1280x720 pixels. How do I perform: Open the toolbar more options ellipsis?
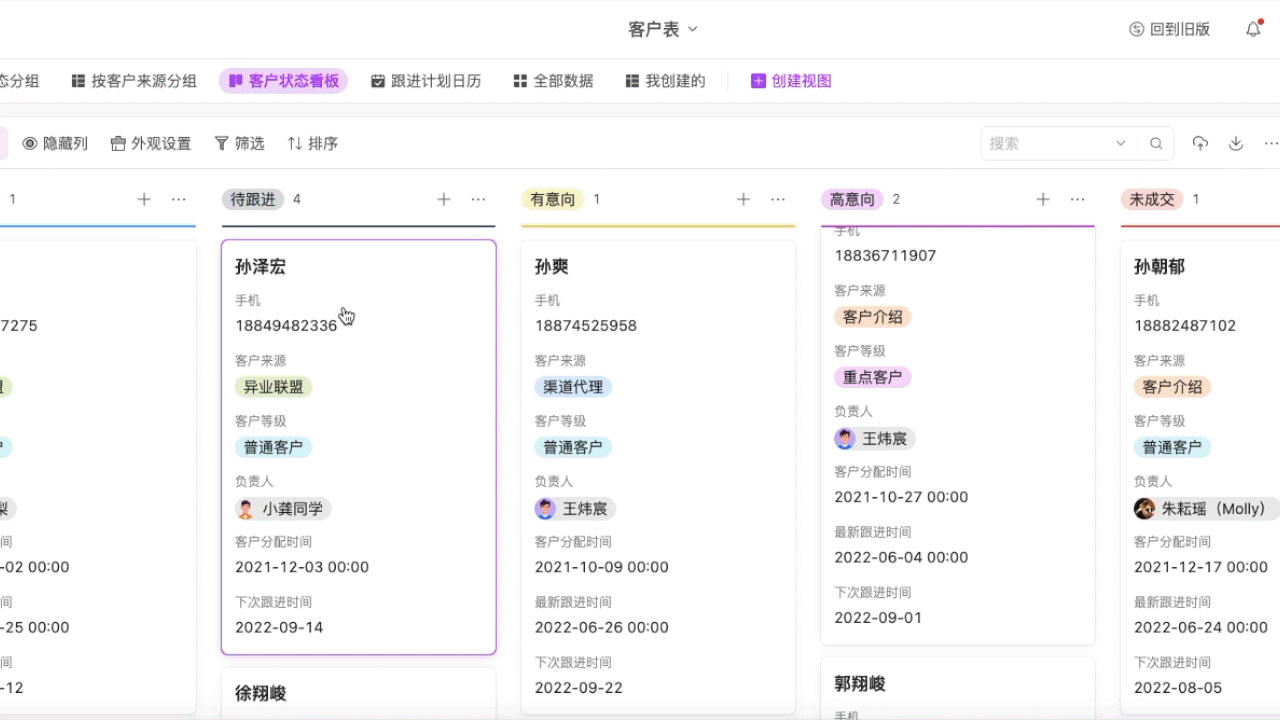(1271, 144)
